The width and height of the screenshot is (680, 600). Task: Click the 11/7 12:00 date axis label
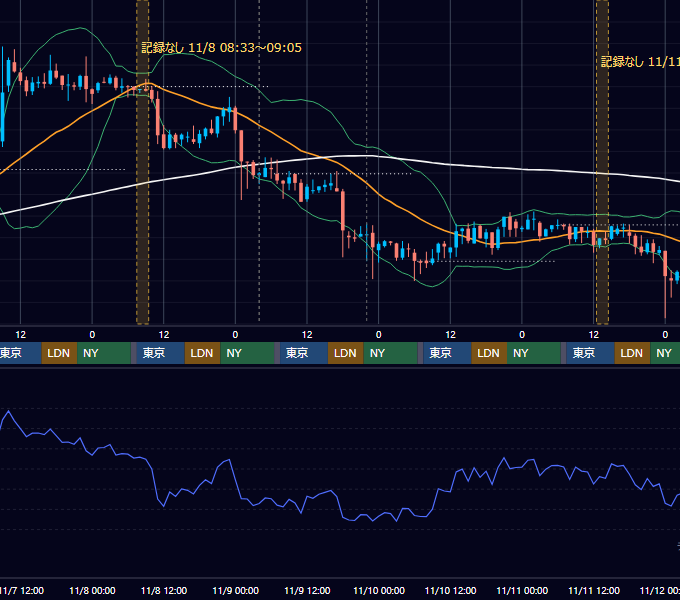point(22,591)
